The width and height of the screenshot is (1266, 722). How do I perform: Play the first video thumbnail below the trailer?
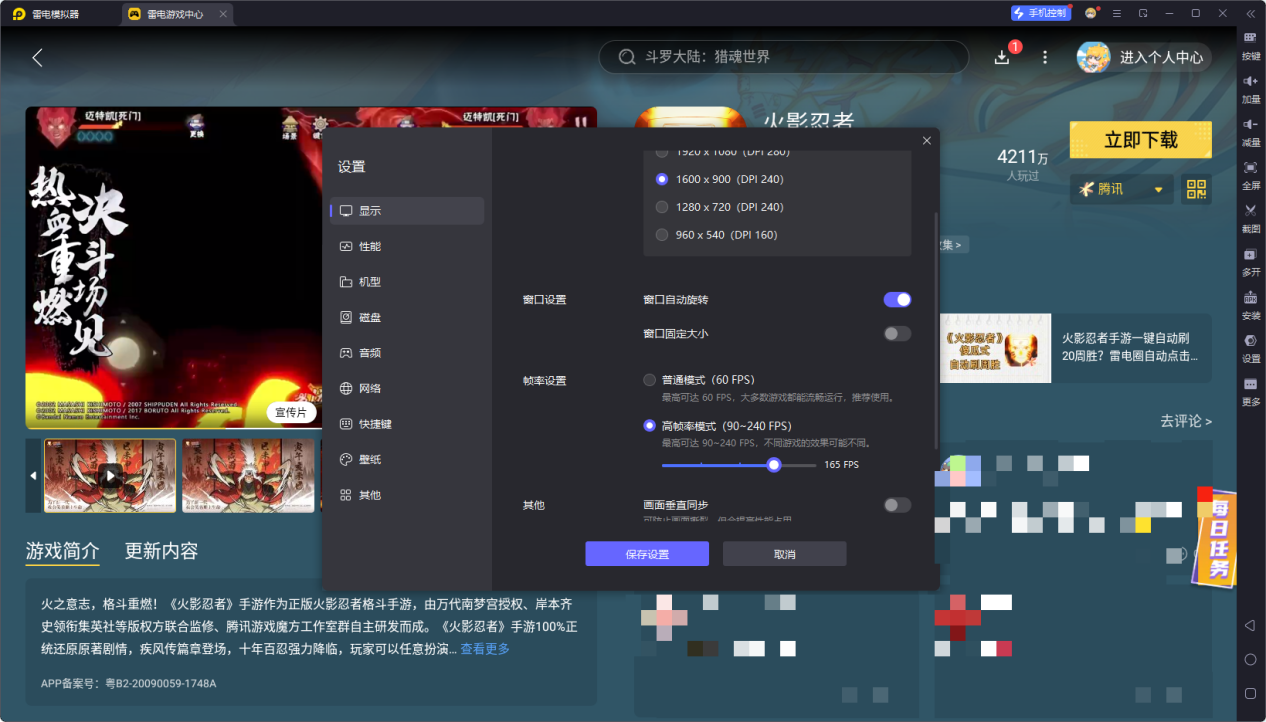[x=110, y=475]
